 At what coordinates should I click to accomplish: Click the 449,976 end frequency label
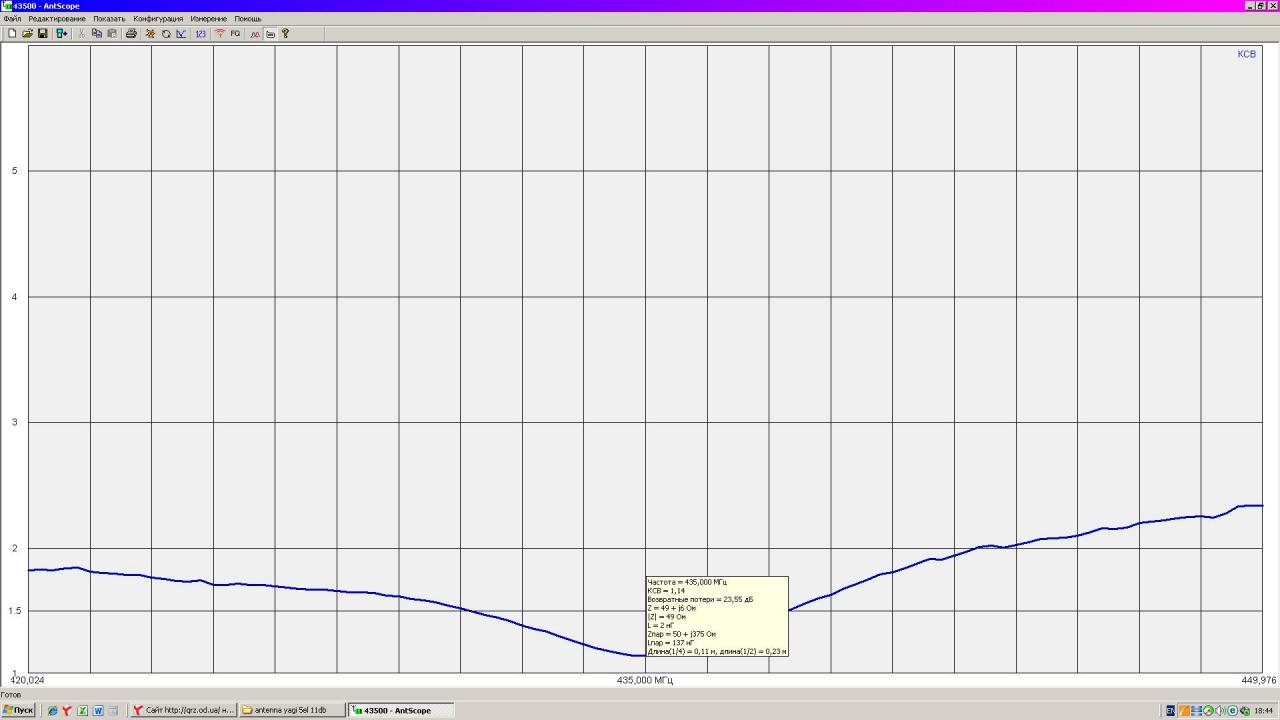coord(1259,680)
